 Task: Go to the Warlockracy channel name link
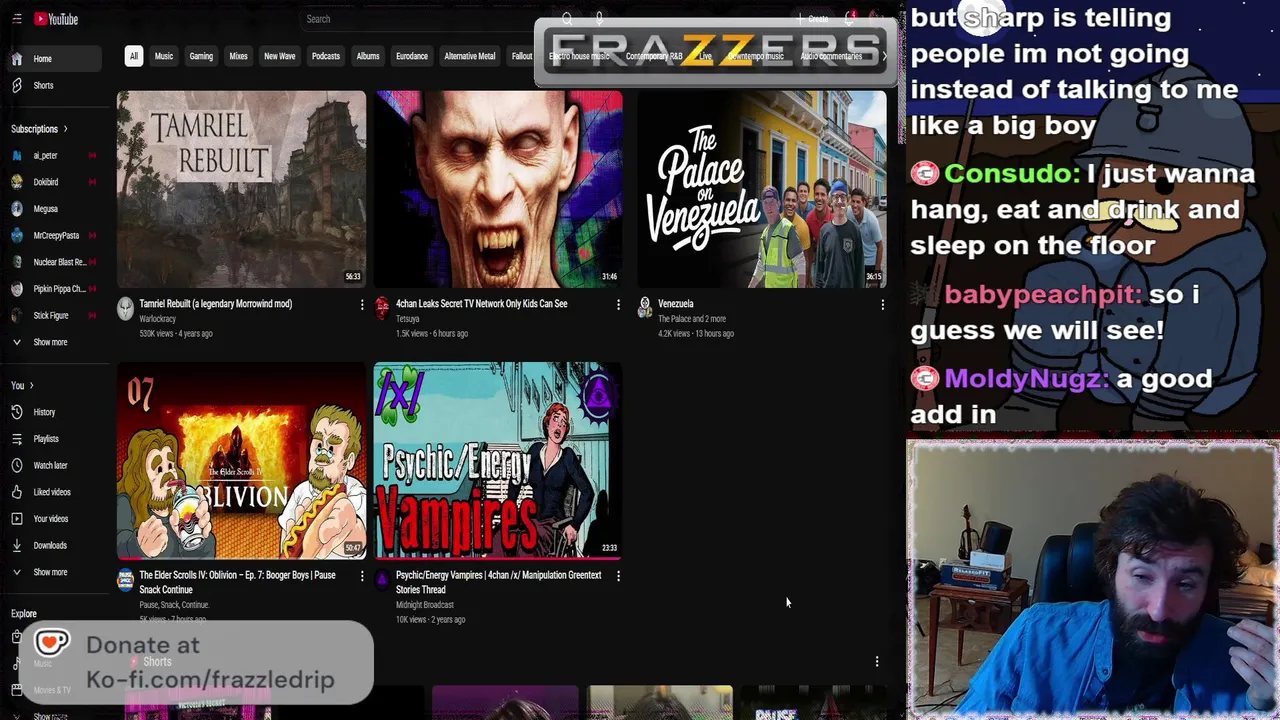(158, 319)
